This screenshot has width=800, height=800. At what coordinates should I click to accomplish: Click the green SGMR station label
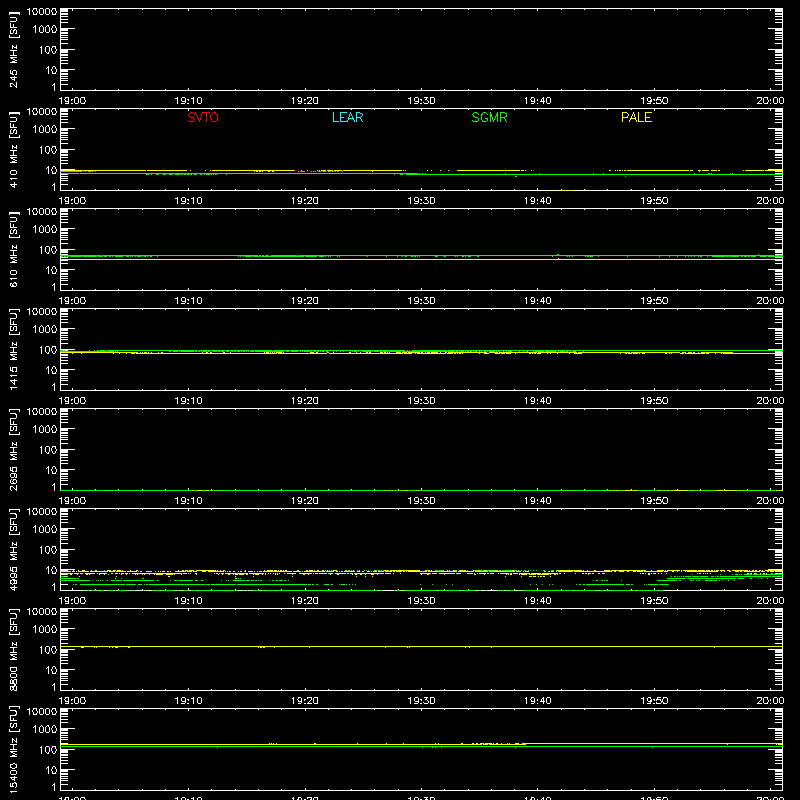pyautogui.click(x=489, y=117)
